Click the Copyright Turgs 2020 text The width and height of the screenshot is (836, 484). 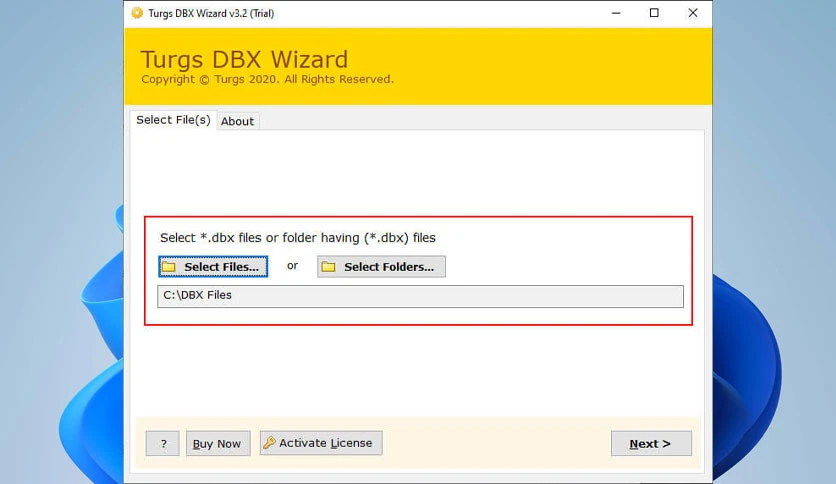[x=267, y=79]
